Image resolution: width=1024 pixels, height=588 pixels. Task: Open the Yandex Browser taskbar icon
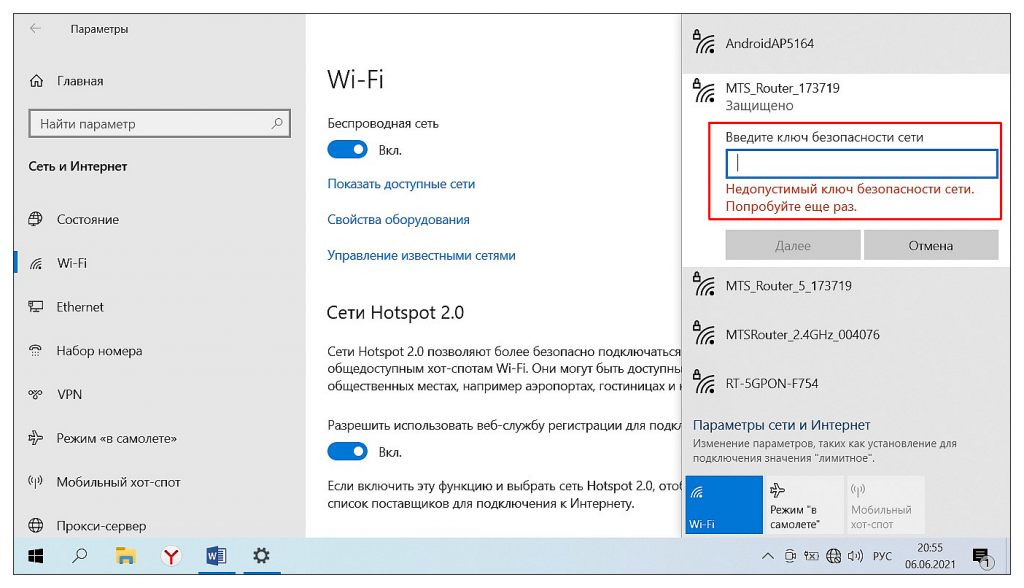(x=172, y=555)
